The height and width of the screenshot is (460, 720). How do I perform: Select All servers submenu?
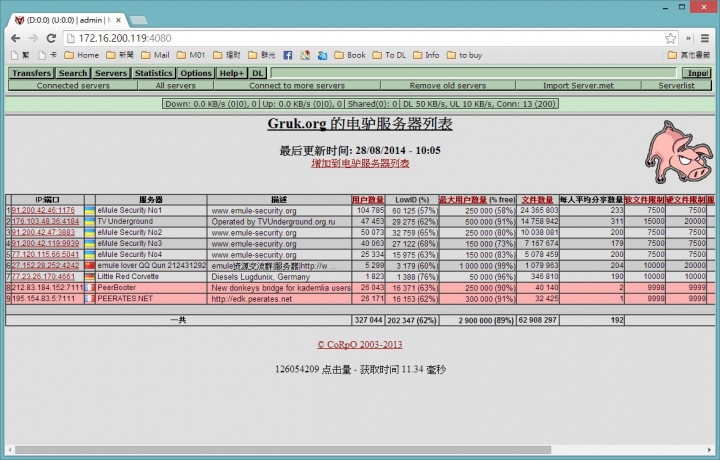[175, 85]
